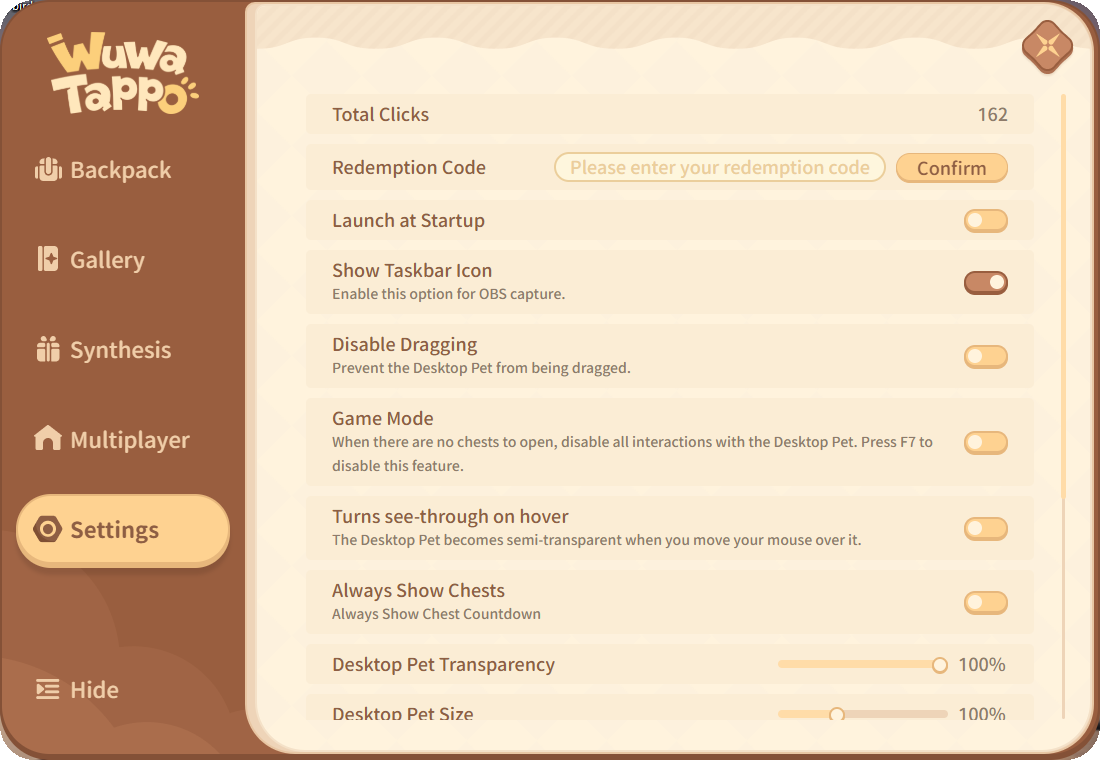Click the 'Enable this option for OBS capture.' text
This screenshot has width=1100, height=760.
coord(448,294)
